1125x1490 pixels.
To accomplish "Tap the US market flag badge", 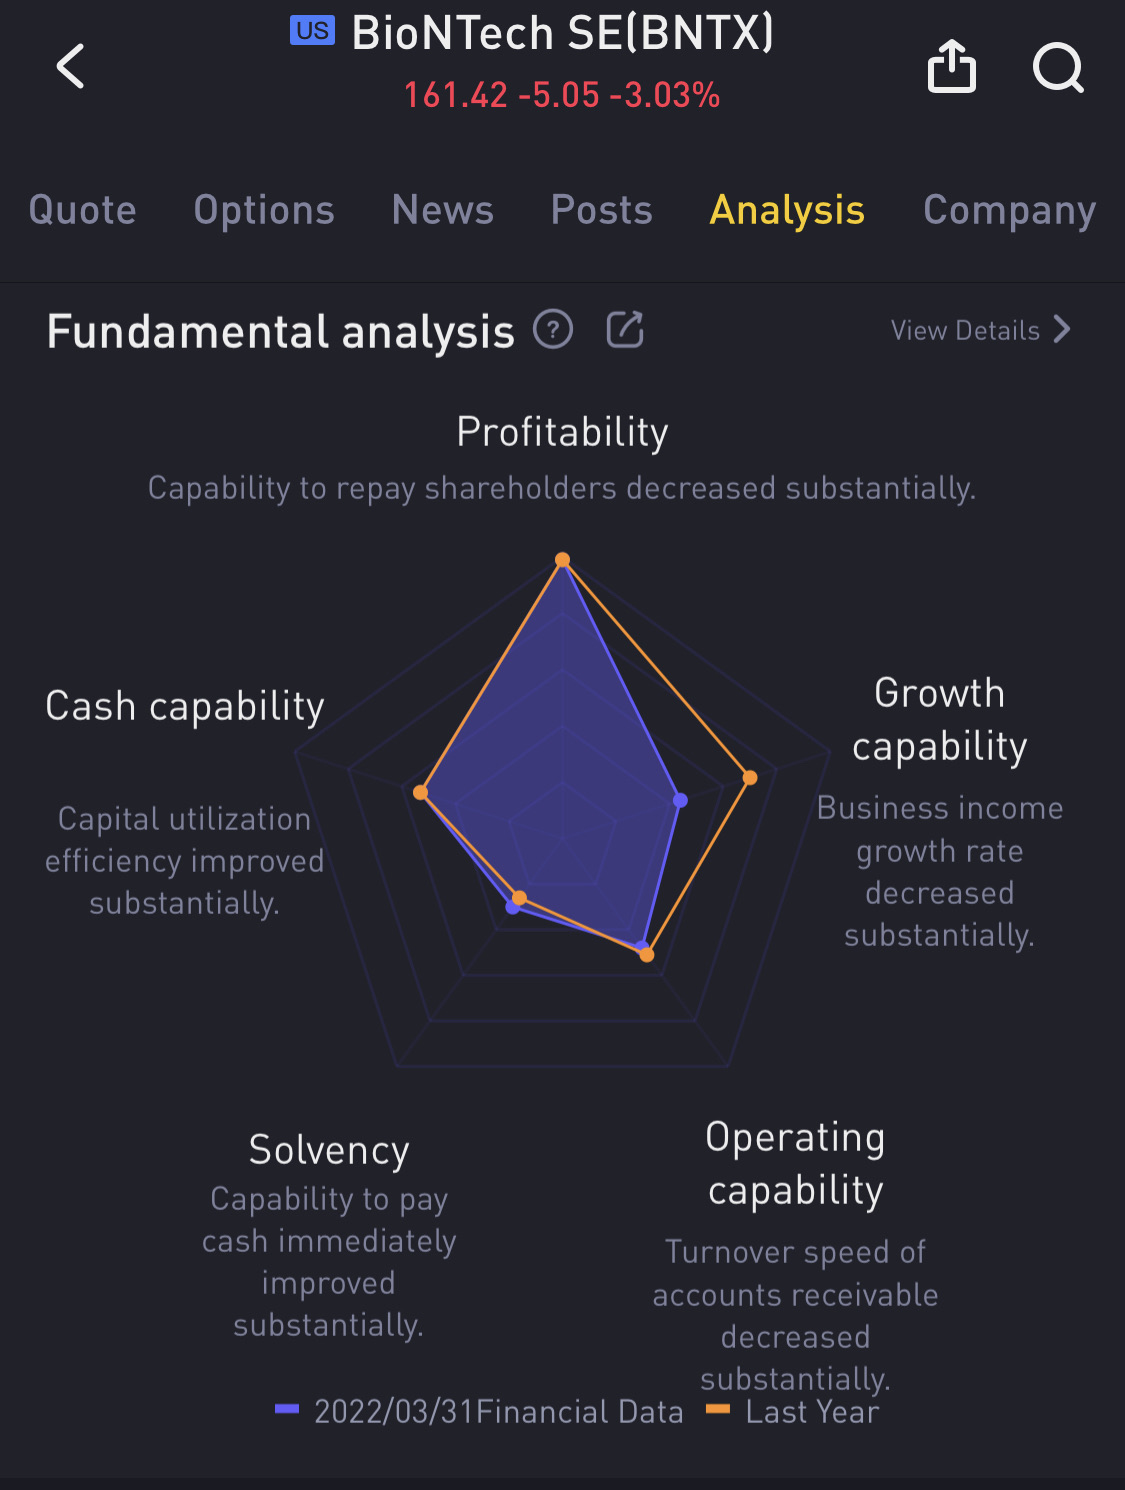I will click(312, 31).
